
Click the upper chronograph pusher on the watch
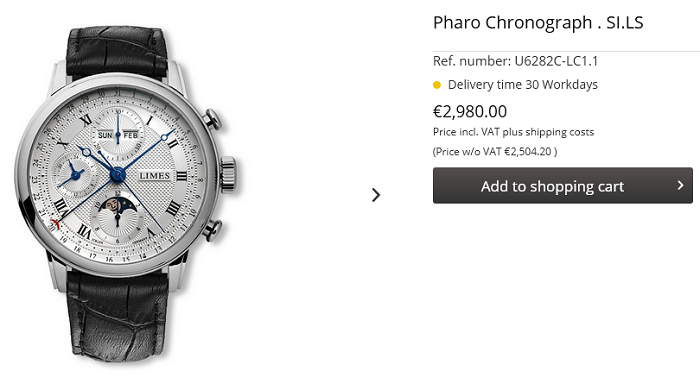click(212, 119)
